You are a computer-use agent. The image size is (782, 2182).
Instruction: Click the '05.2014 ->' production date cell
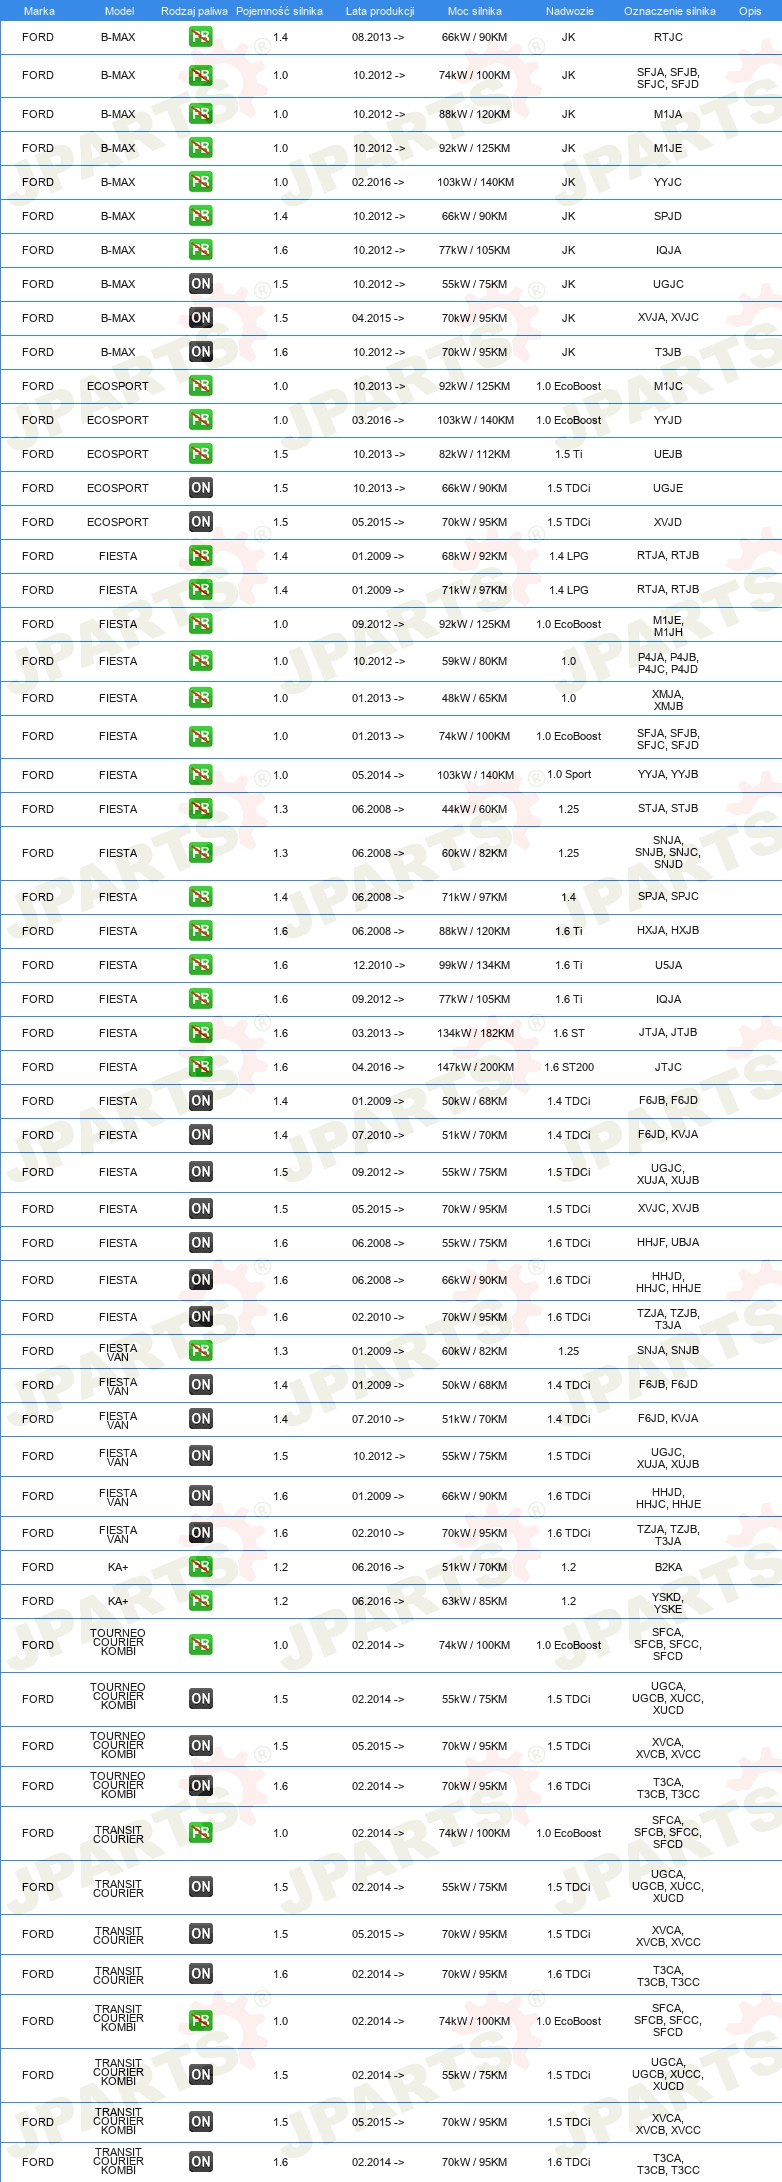(x=379, y=775)
